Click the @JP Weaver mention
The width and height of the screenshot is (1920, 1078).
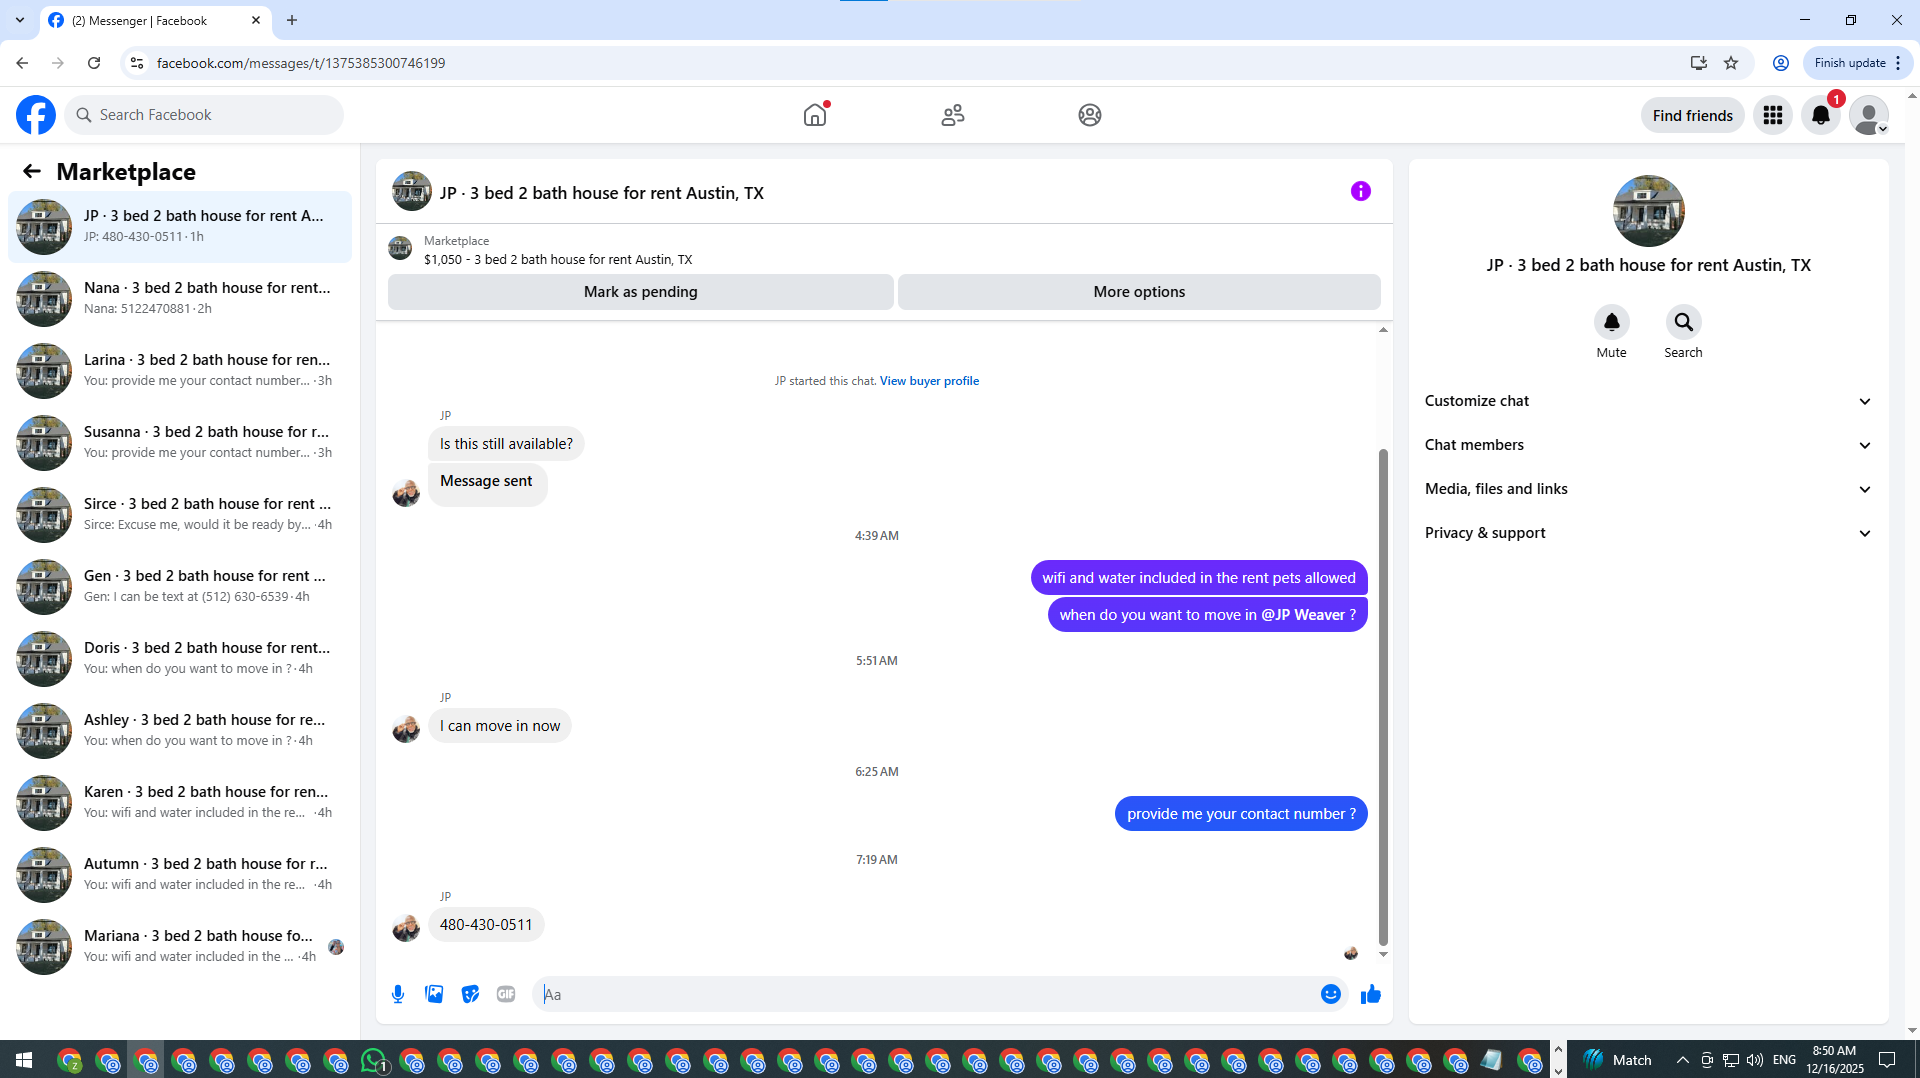[x=1303, y=615]
